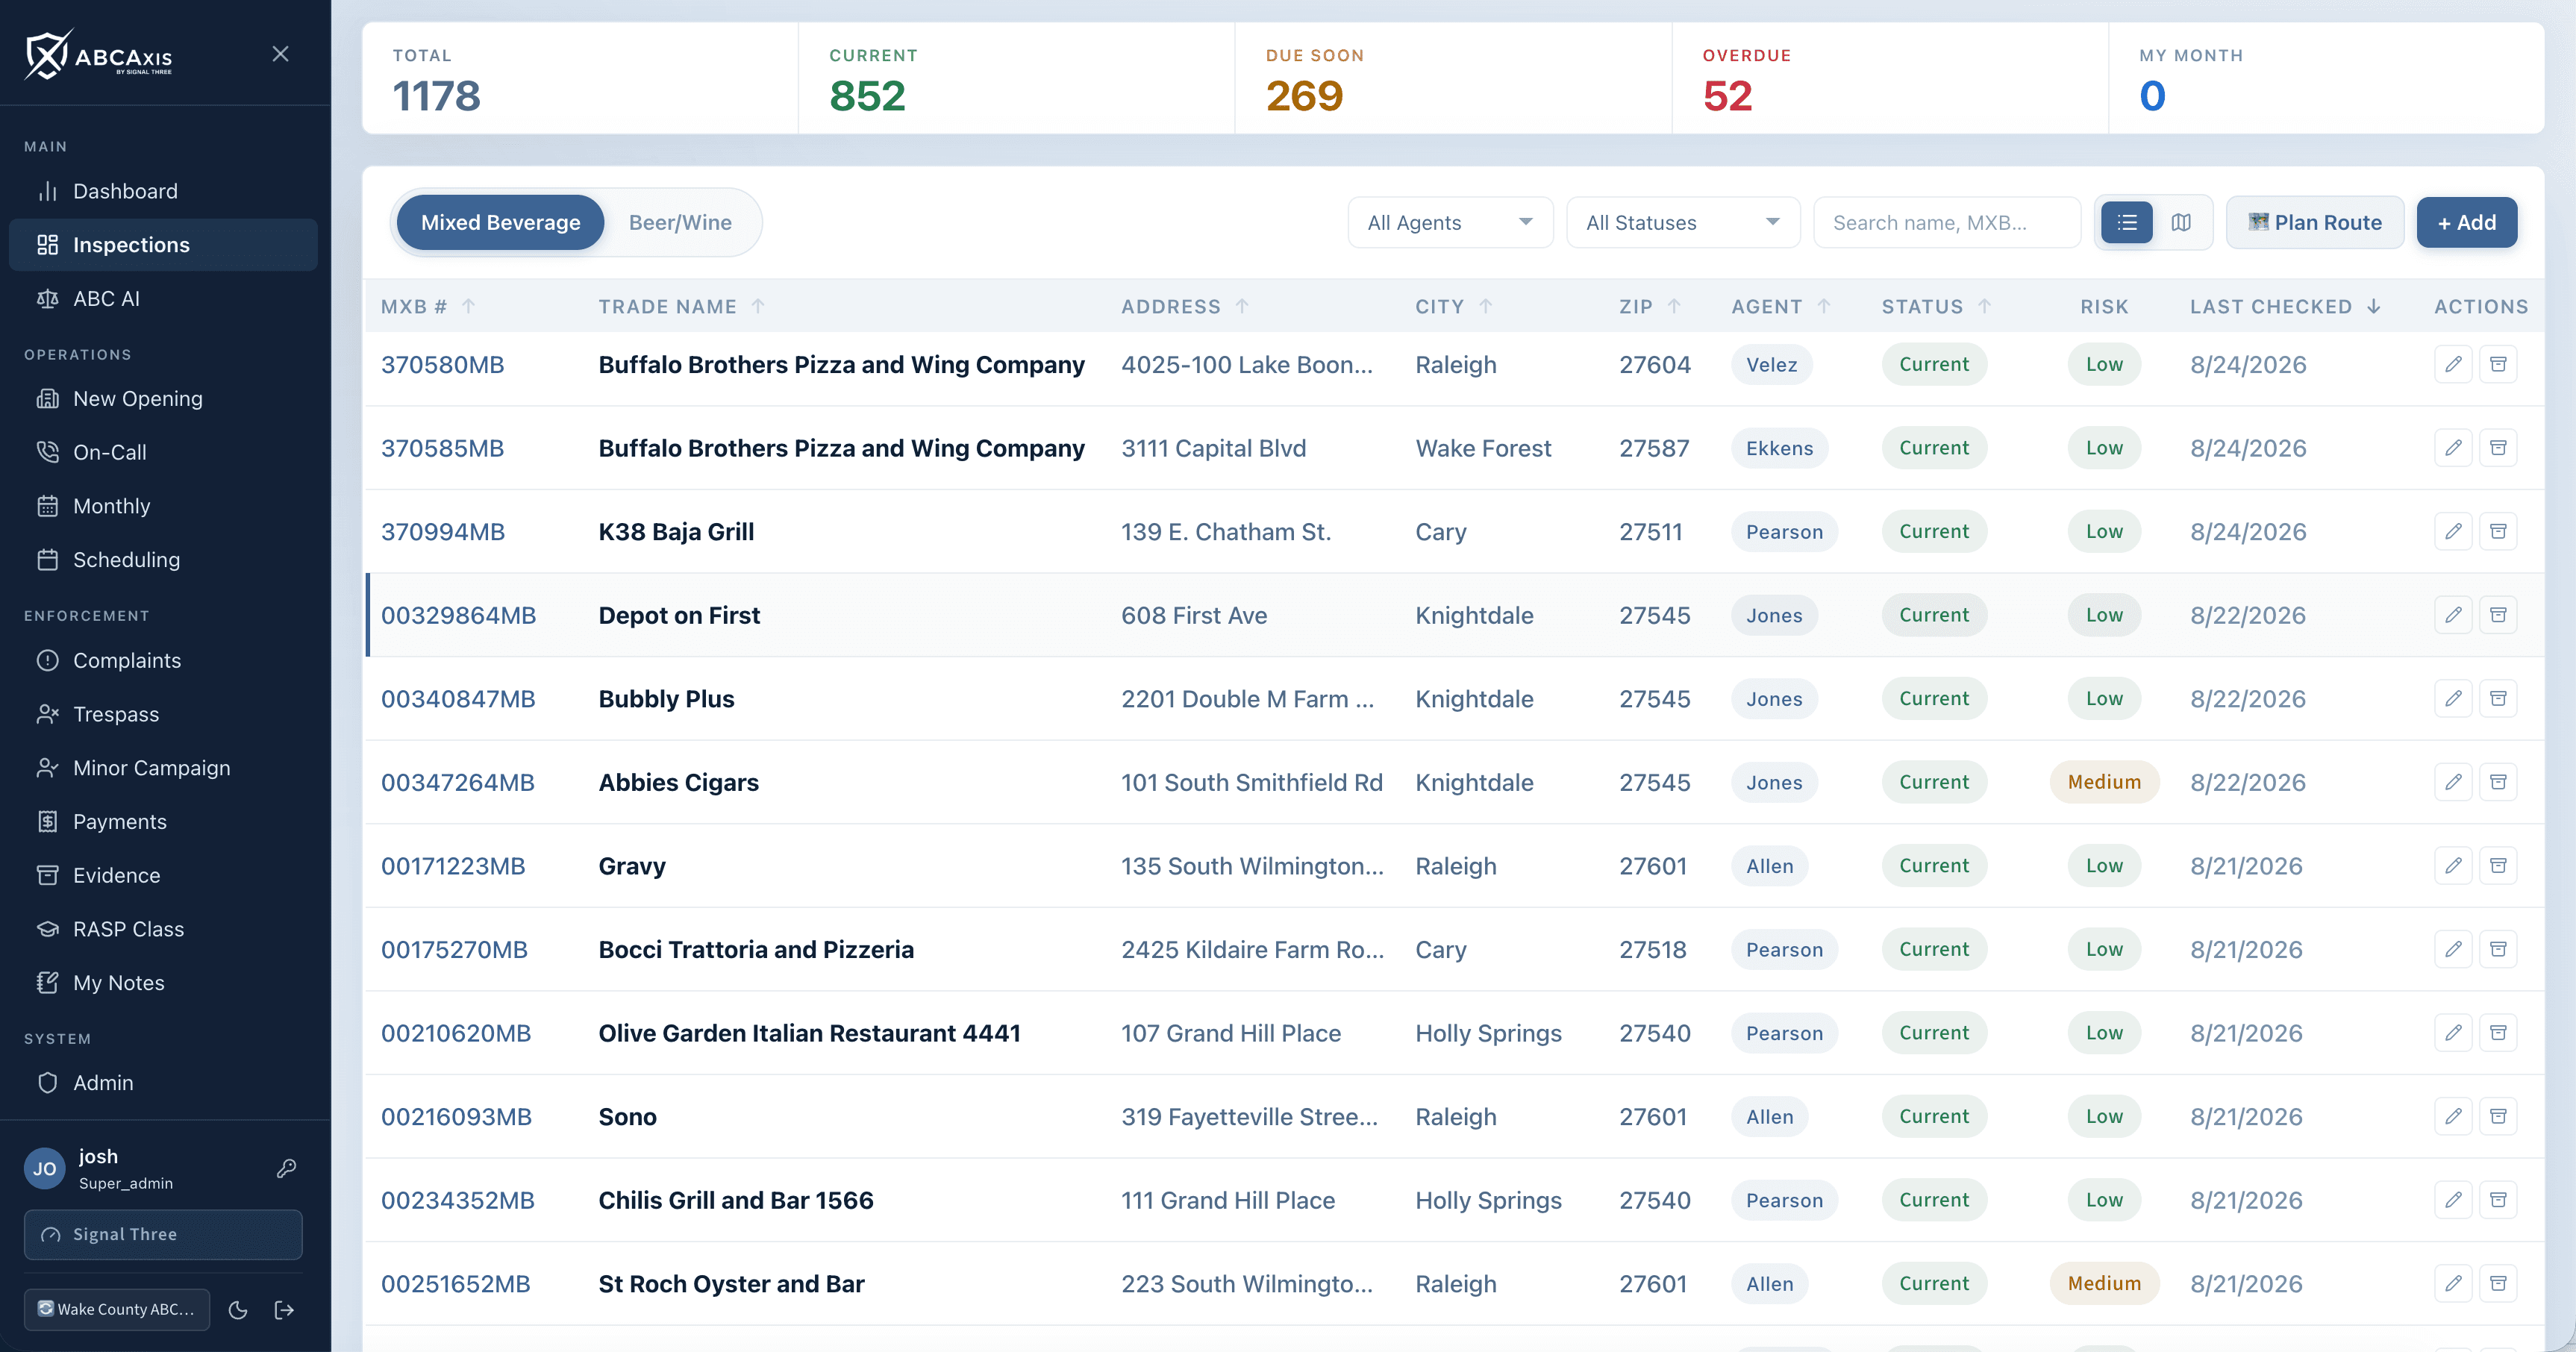Viewport: 2576px width, 1352px height.
Task: Archive the St Roch Oyster and Bar row
Action: click(x=2498, y=1283)
